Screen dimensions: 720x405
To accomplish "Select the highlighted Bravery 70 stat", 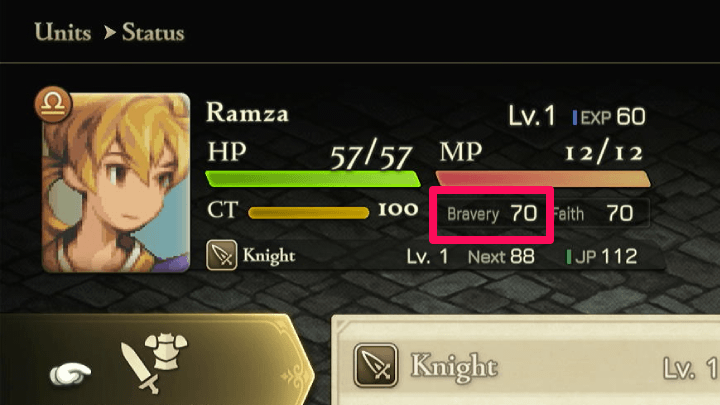I will pos(492,214).
